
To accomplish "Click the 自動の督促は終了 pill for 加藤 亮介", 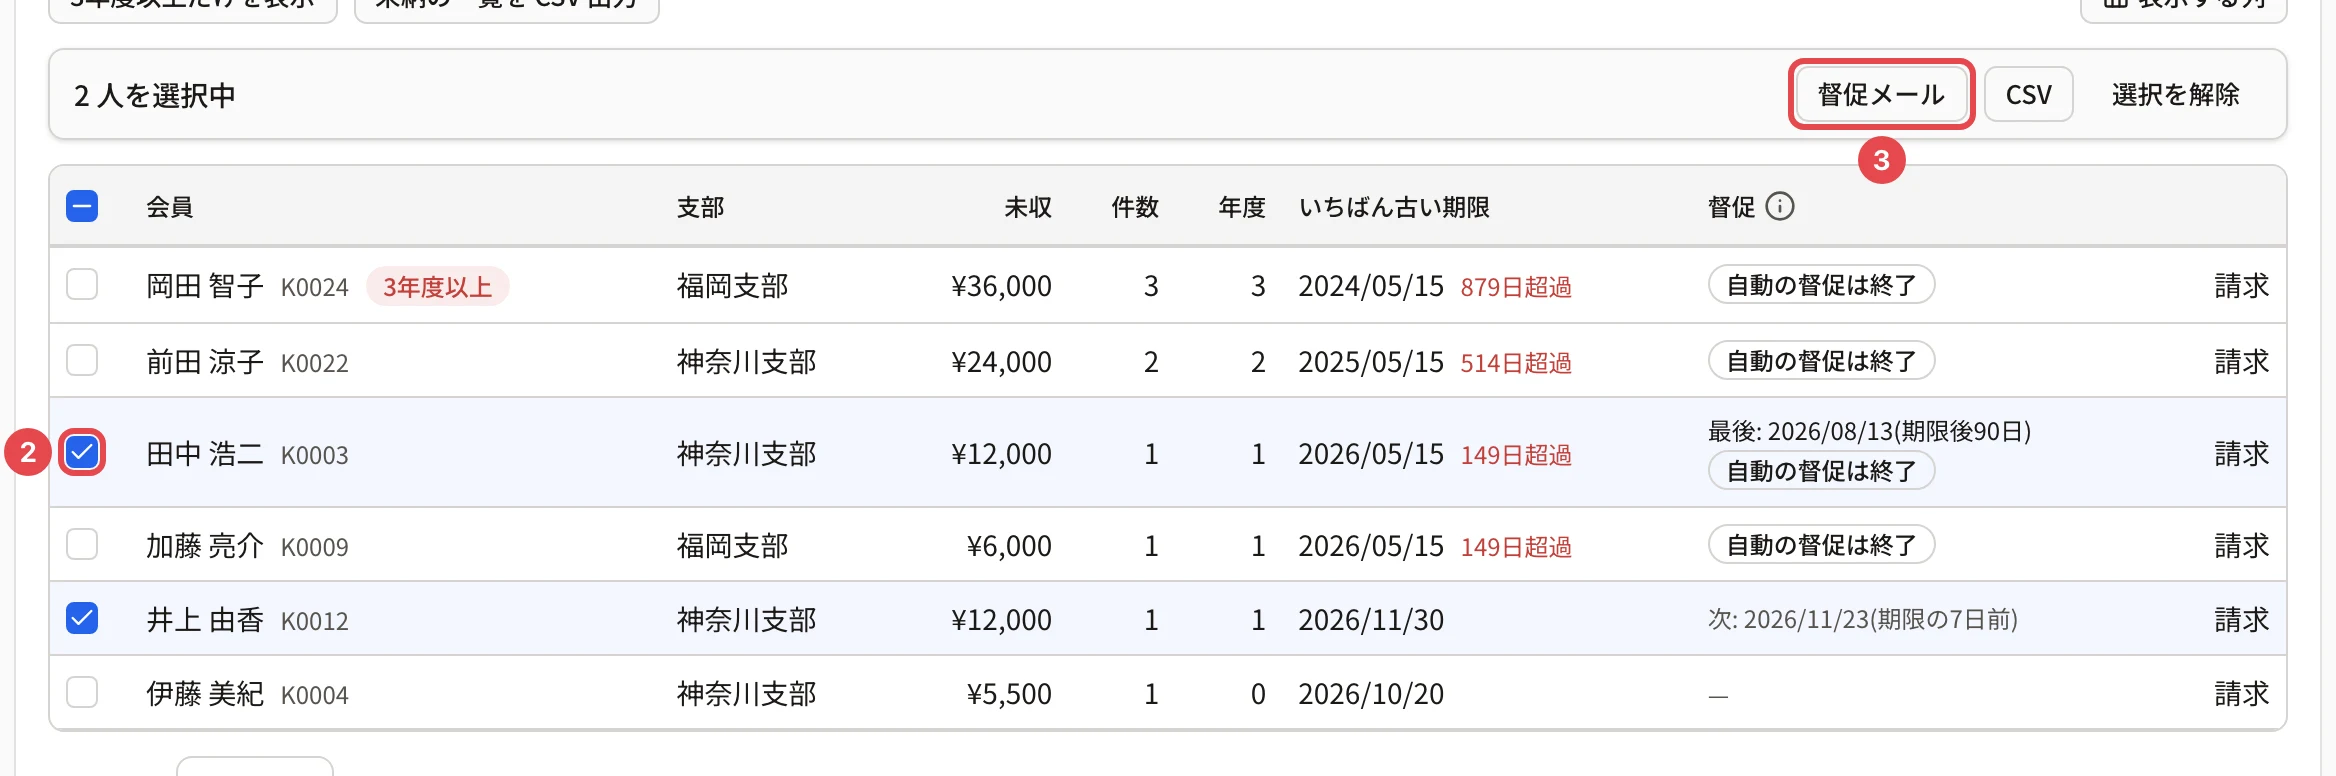I will tap(1821, 545).
